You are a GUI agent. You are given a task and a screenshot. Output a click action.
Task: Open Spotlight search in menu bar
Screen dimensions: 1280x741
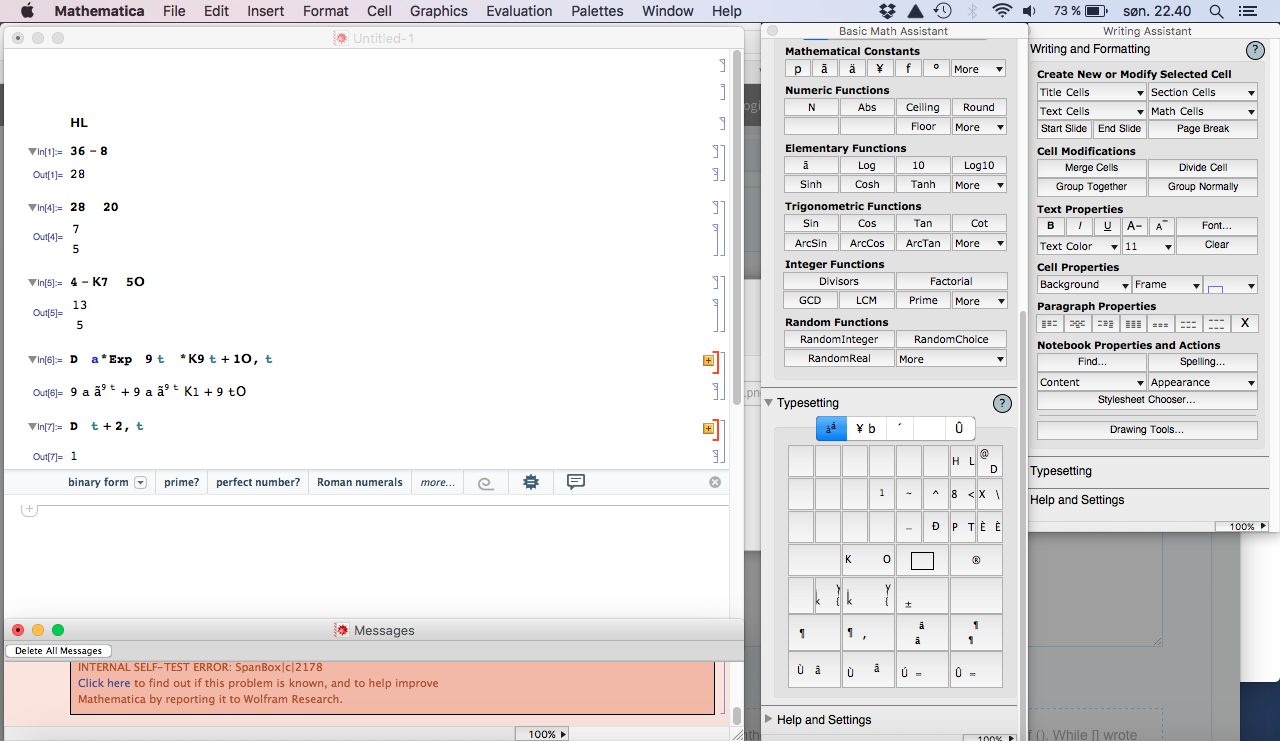[x=1216, y=11]
